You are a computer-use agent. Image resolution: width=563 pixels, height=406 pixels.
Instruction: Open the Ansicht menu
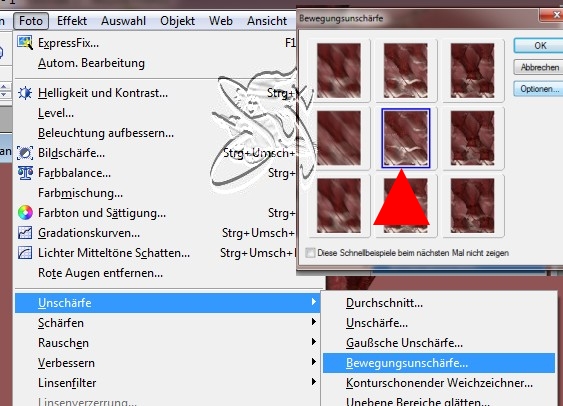coord(267,21)
